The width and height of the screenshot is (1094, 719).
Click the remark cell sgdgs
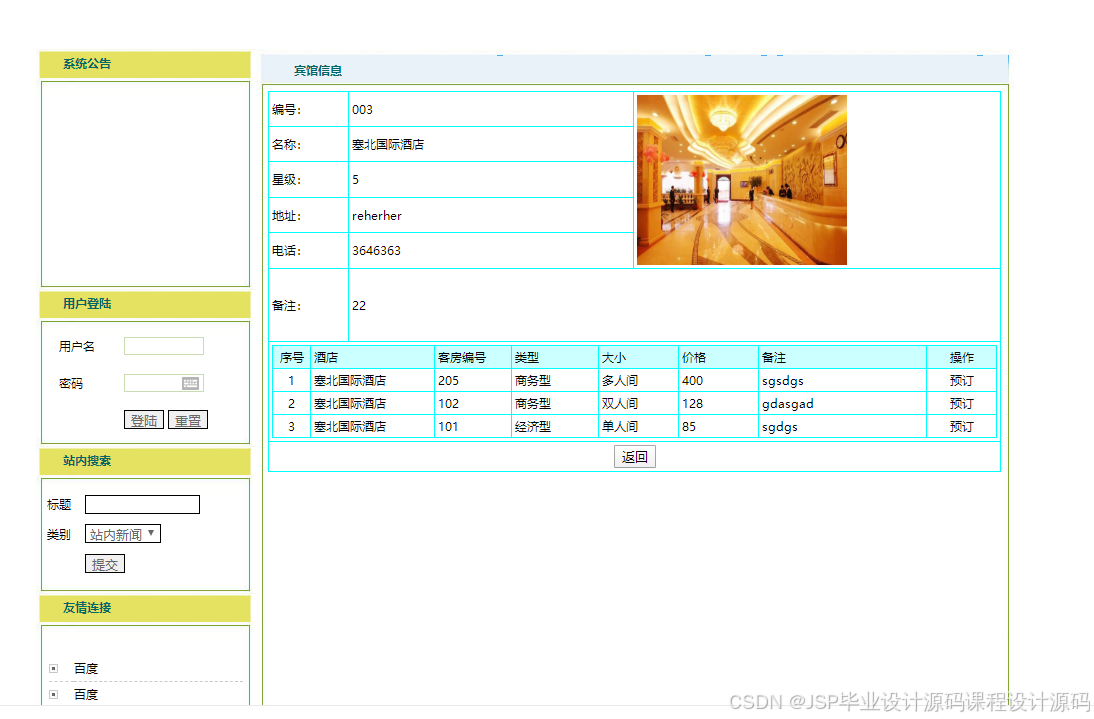click(x=779, y=427)
